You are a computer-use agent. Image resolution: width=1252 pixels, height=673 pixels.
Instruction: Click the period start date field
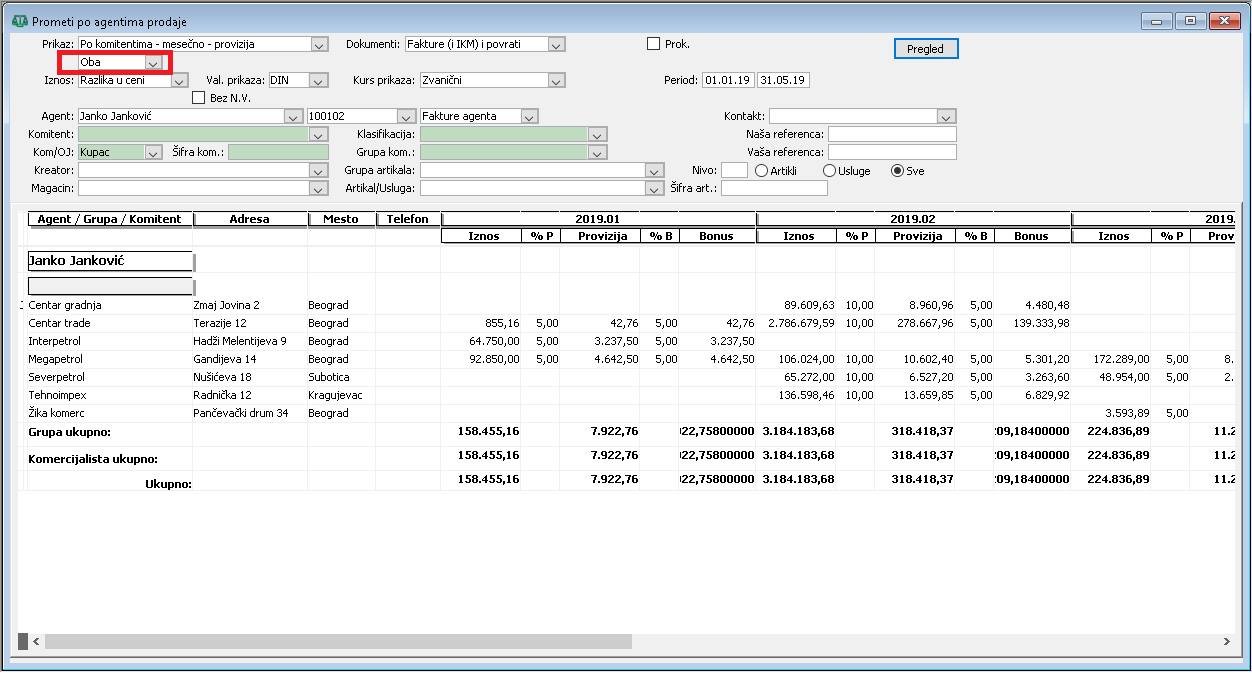pos(728,80)
